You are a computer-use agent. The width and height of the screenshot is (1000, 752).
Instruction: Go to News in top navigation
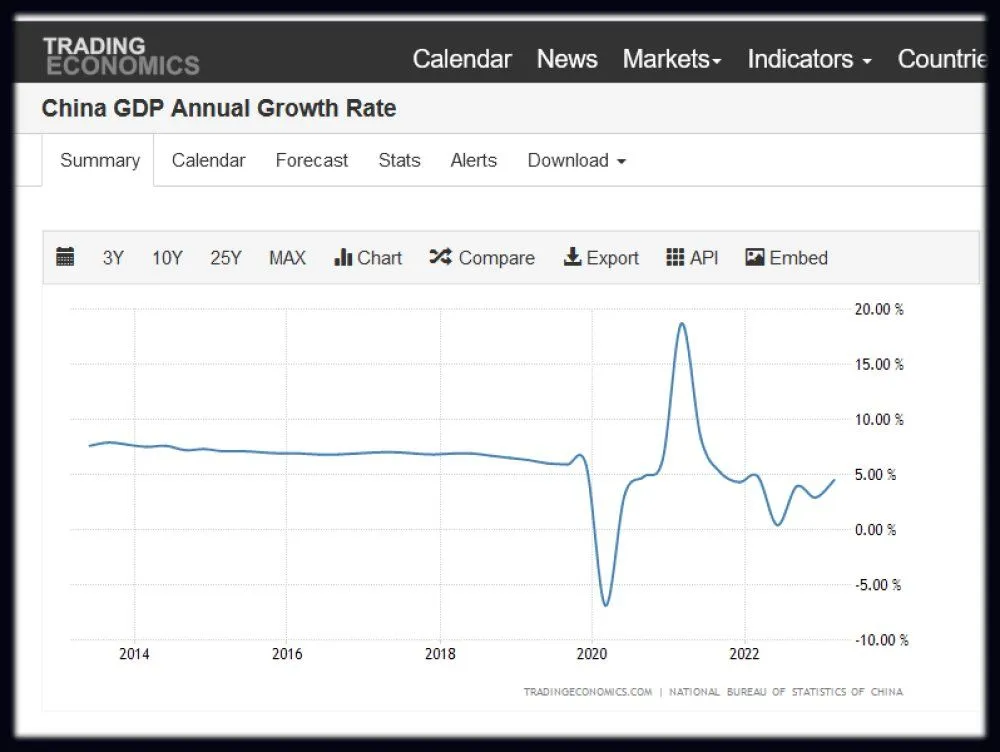[567, 59]
